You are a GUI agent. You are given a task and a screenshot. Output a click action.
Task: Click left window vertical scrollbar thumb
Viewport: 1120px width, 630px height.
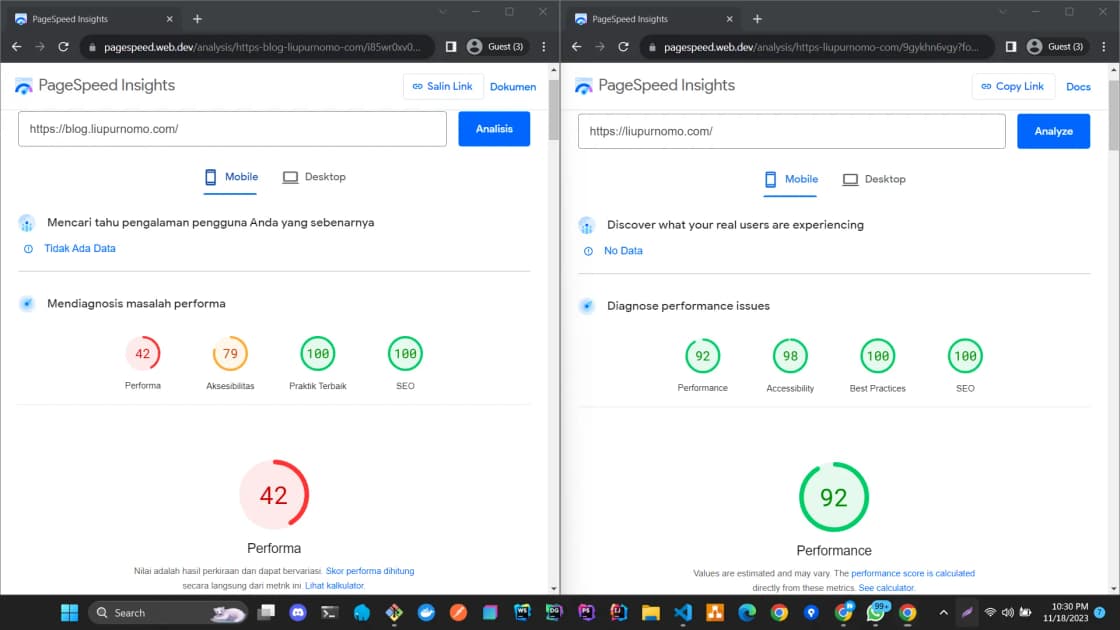pyautogui.click(x=554, y=109)
